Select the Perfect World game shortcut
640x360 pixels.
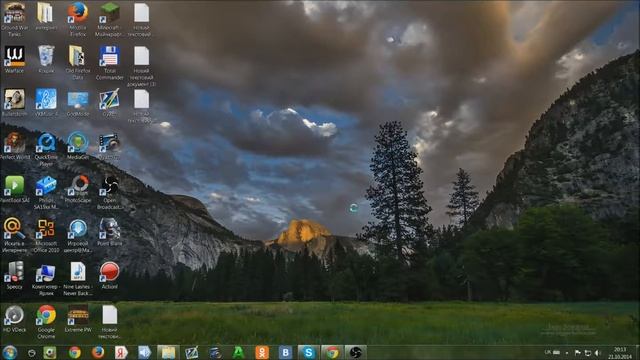click(x=14, y=146)
